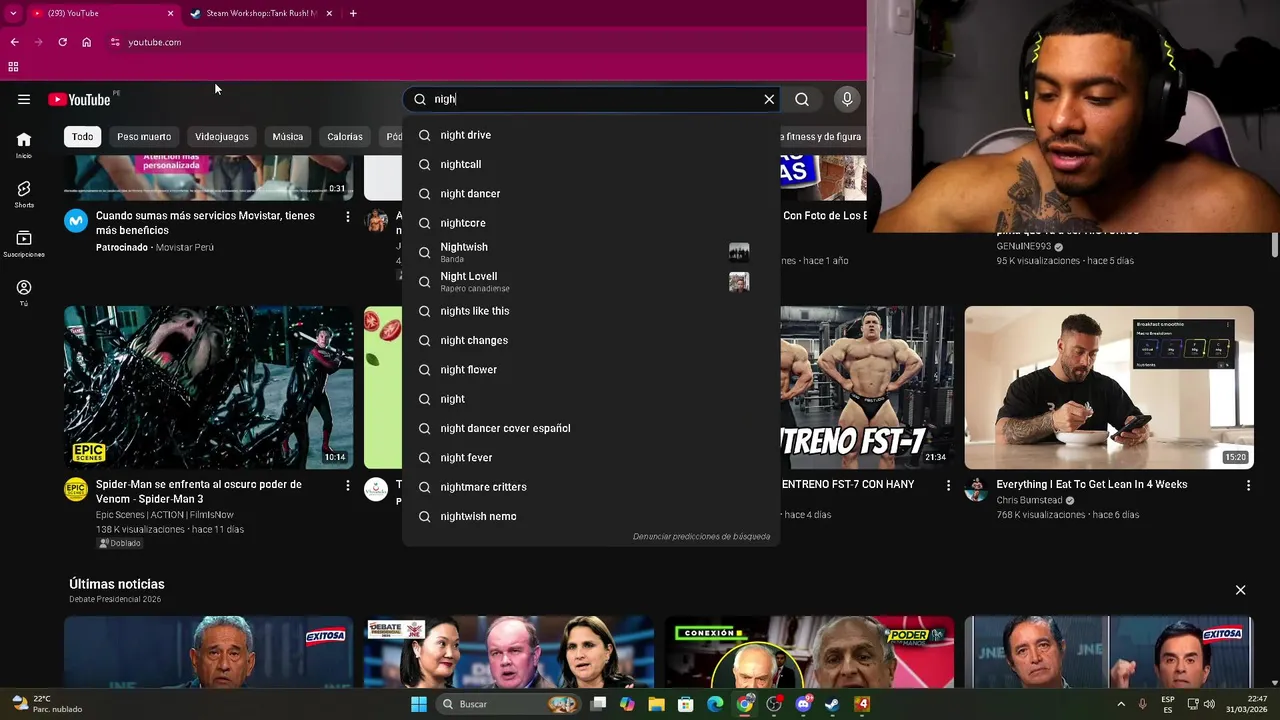Click the taskbar Buscar search box

(x=509, y=704)
